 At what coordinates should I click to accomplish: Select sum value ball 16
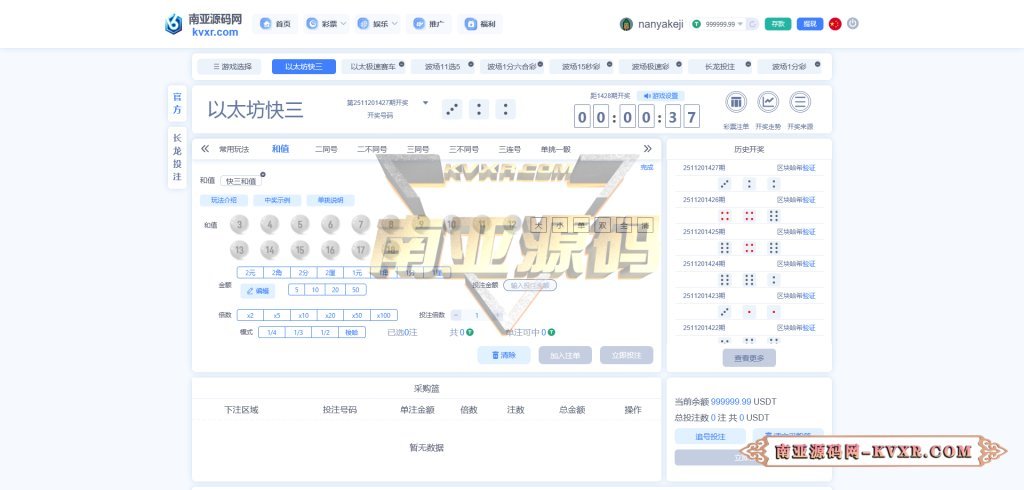[x=330, y=250]
